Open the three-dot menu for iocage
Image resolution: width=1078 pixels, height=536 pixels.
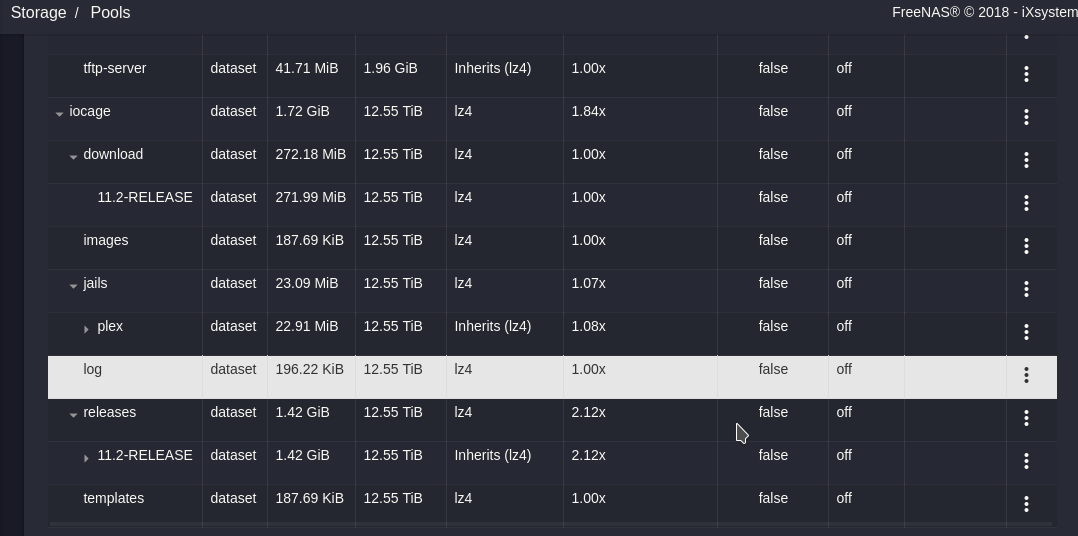[1026, 117]
